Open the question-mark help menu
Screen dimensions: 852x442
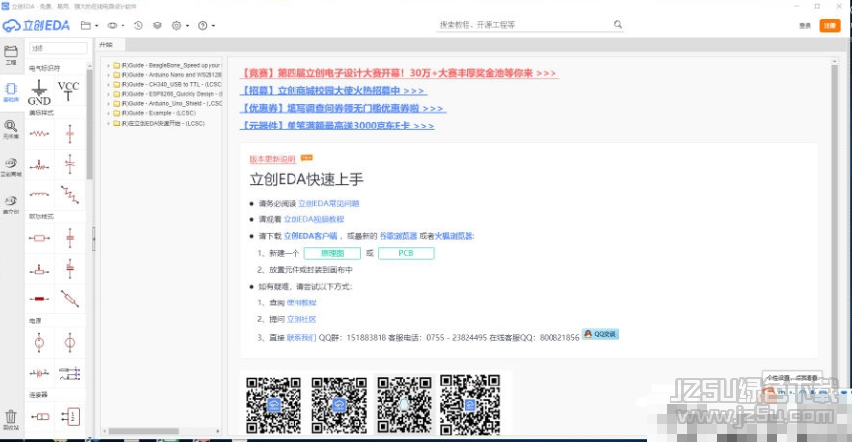point(205,25)
